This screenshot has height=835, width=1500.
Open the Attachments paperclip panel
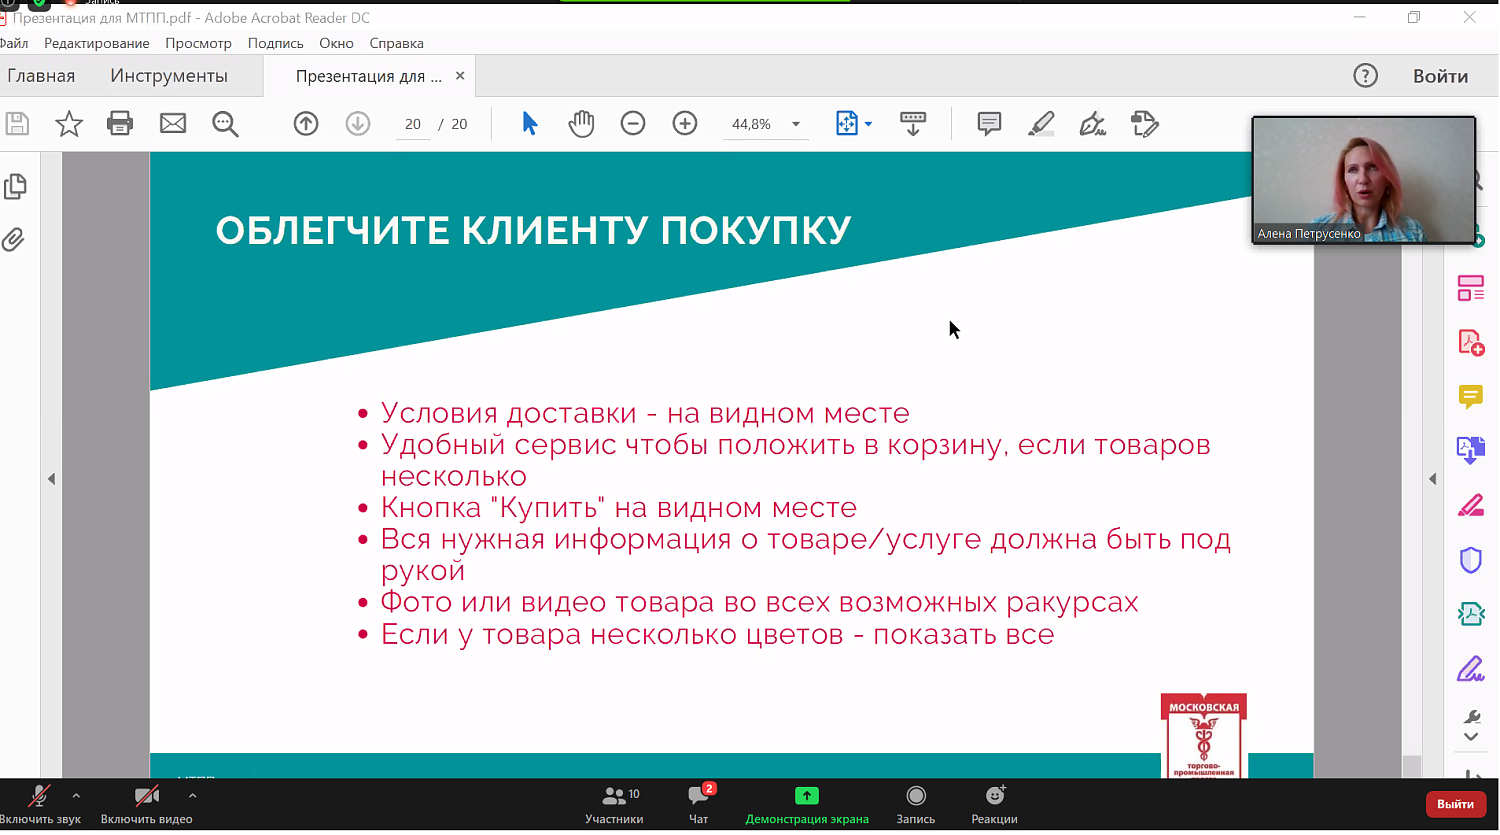(x=13, y=240)
